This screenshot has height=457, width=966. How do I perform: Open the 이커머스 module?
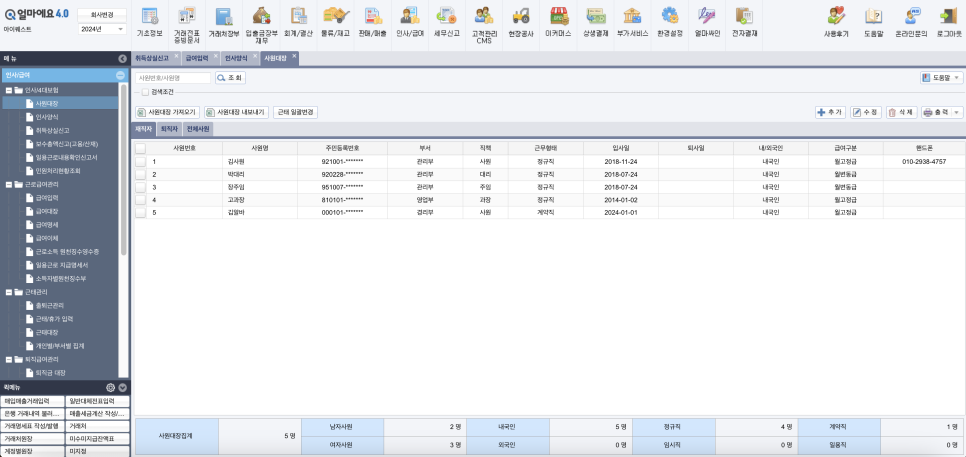click(x=558, y=23)
